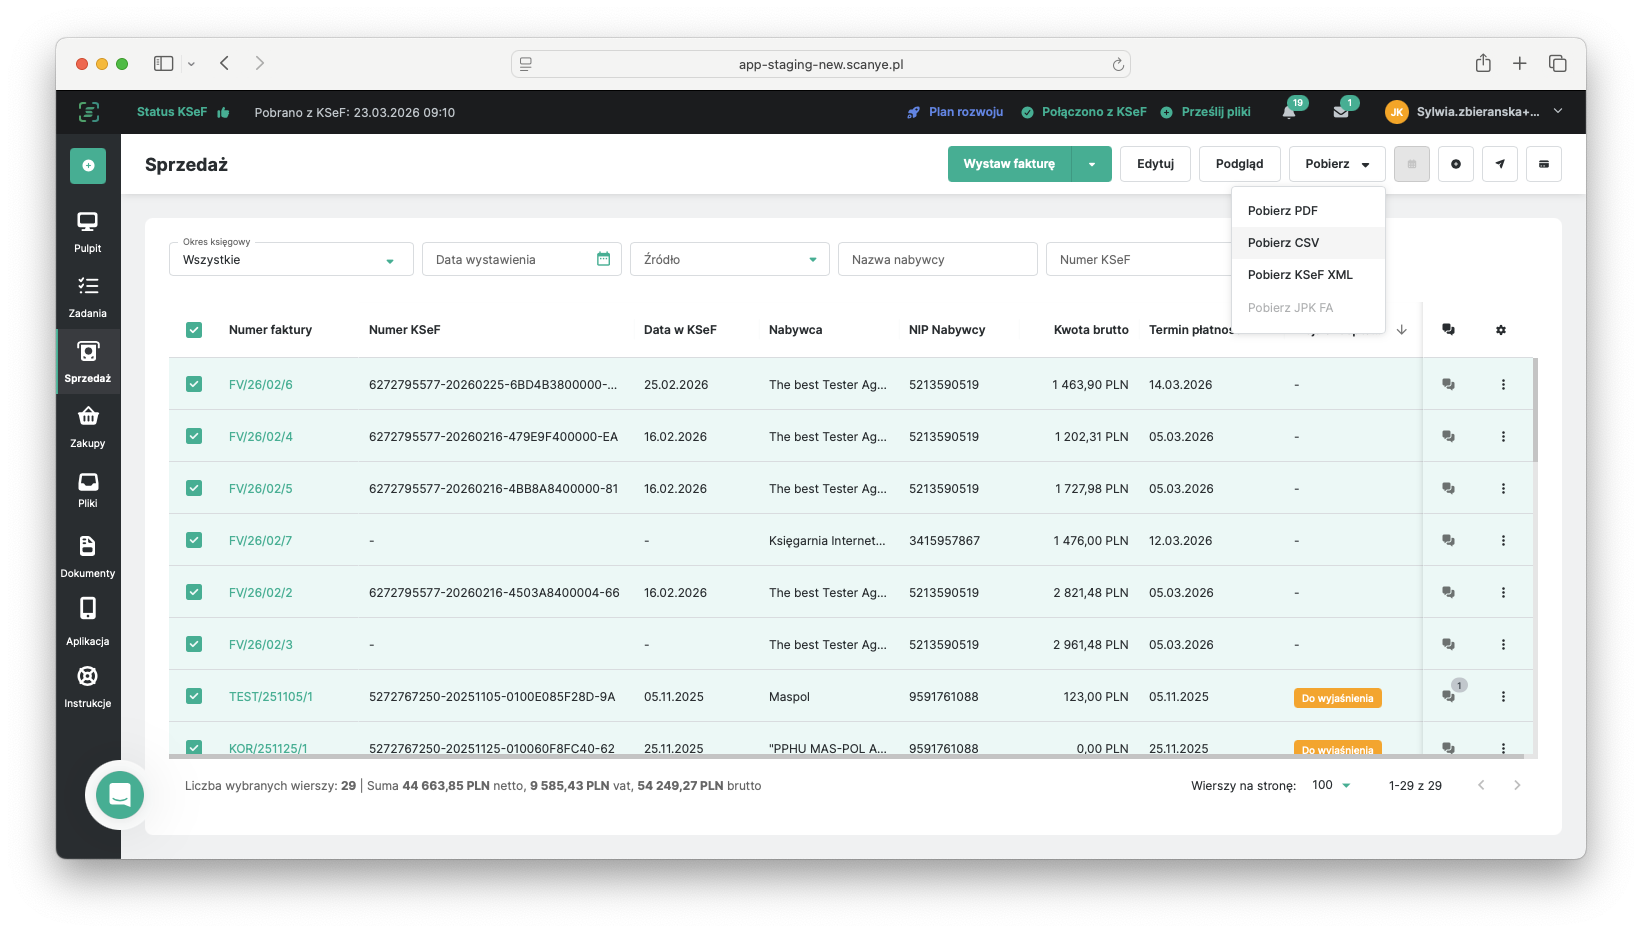The width and height of the screenshot is (1642, 933).
Task: Change rows per page value 100
Action: pyautogui.click(x=1331, y=785)
